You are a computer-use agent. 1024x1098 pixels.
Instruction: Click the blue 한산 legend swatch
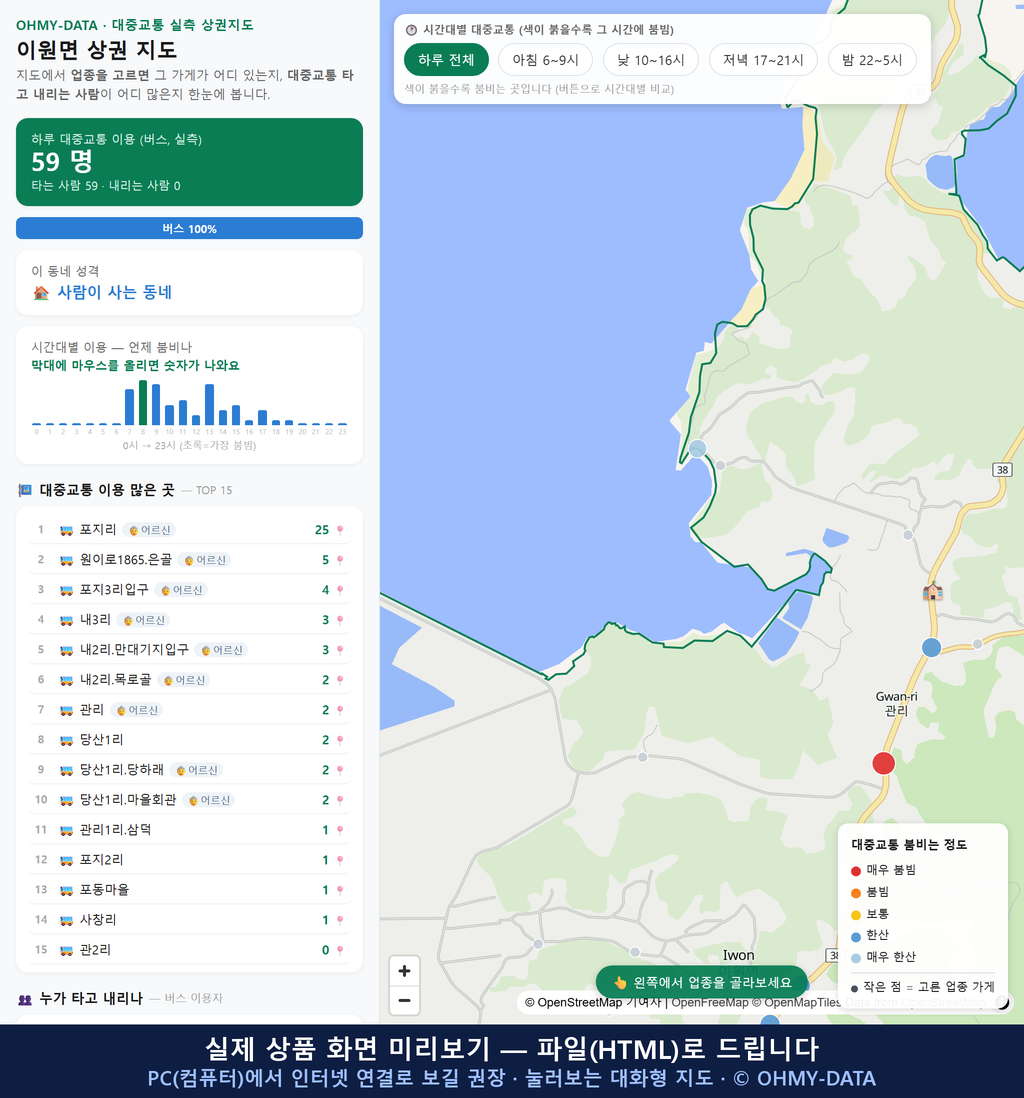click(855, 936)
